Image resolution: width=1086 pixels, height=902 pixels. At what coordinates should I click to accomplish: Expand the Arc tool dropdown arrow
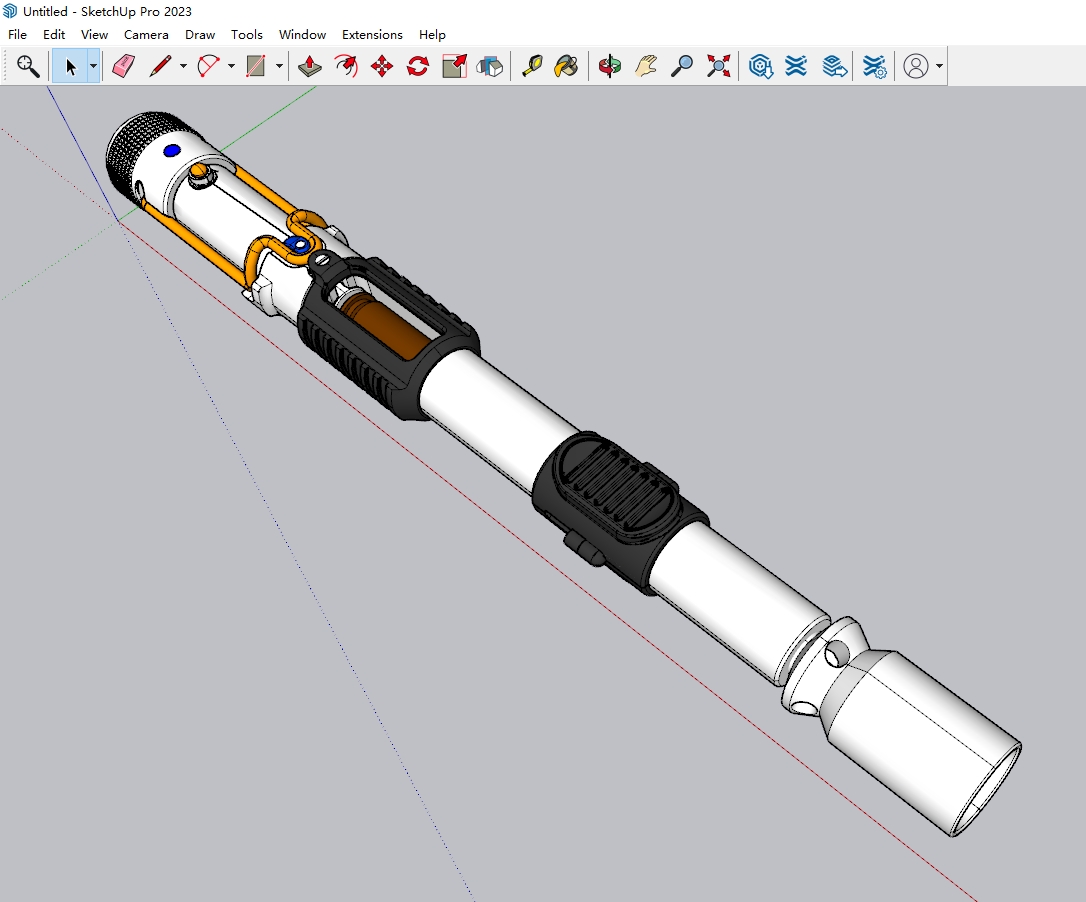click(231, 67)
